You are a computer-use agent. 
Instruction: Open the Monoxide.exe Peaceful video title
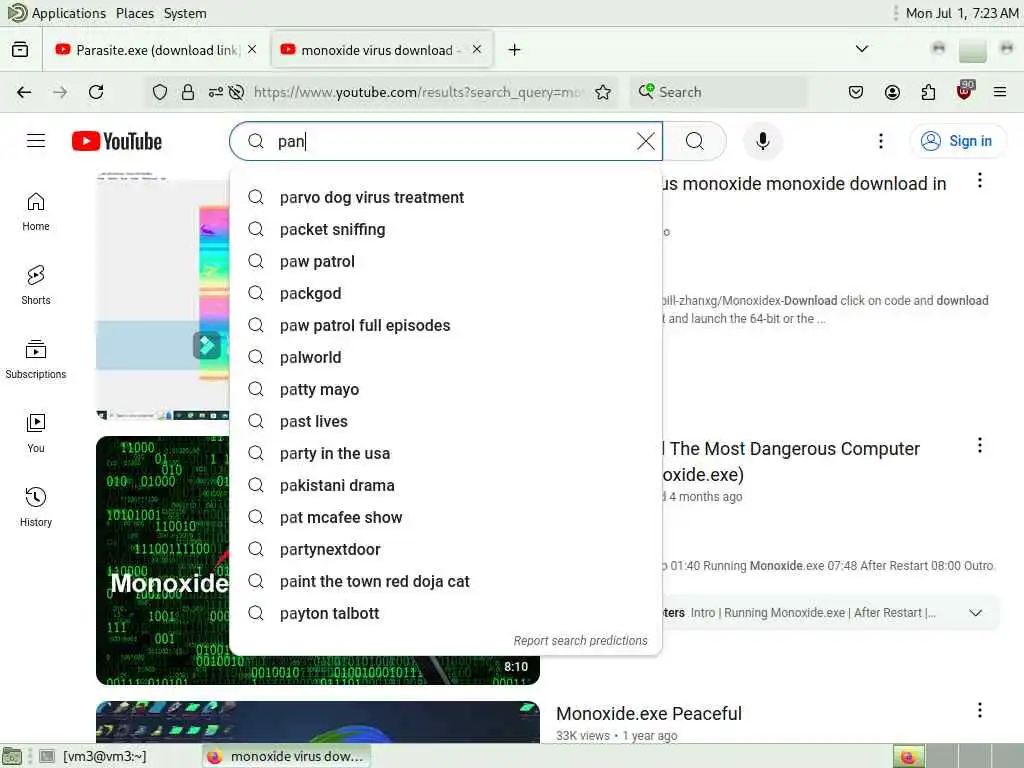648,713
